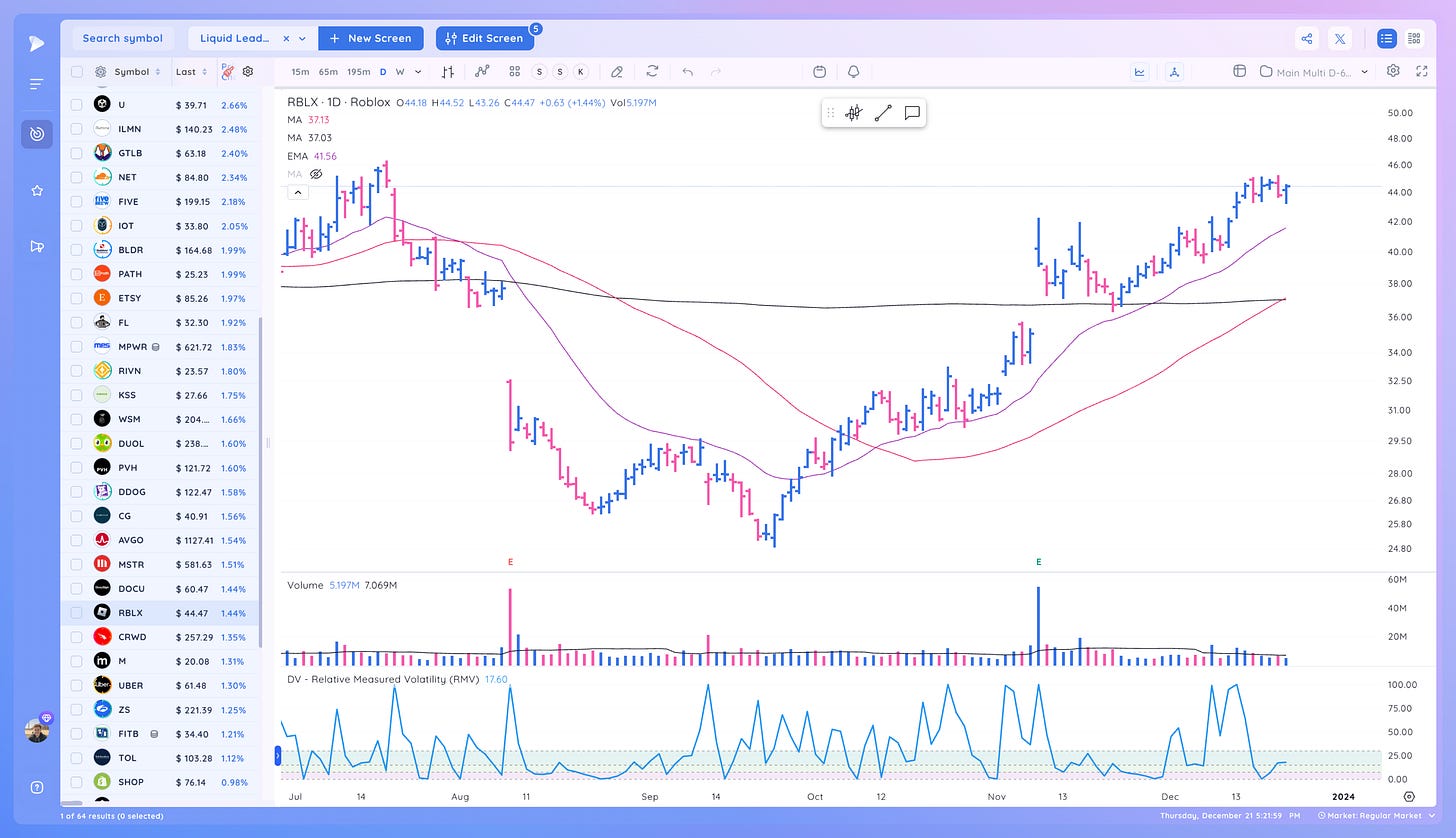The width and height of the screenshot is (1456, 838).
Task: Click the Deepvue logo in the sidebar
Action: tap(36, 42)
